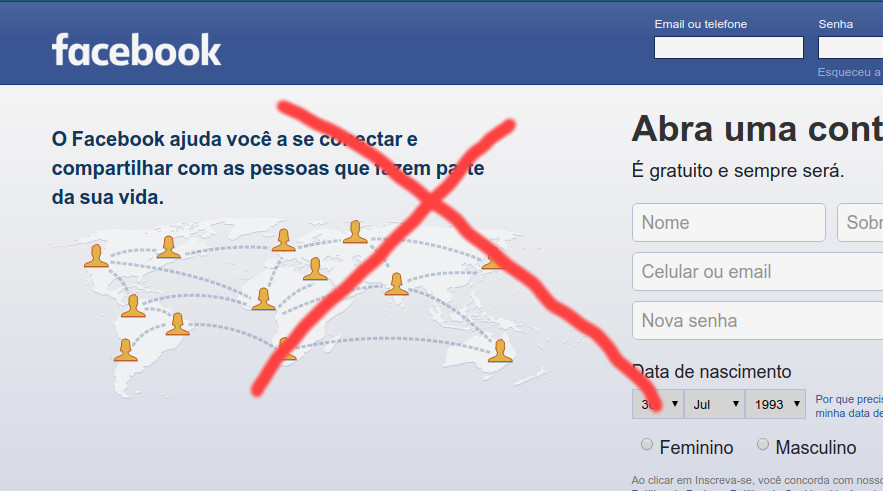Click the Celular ou email field
883x491 pixels.
[x=757, y=271]
